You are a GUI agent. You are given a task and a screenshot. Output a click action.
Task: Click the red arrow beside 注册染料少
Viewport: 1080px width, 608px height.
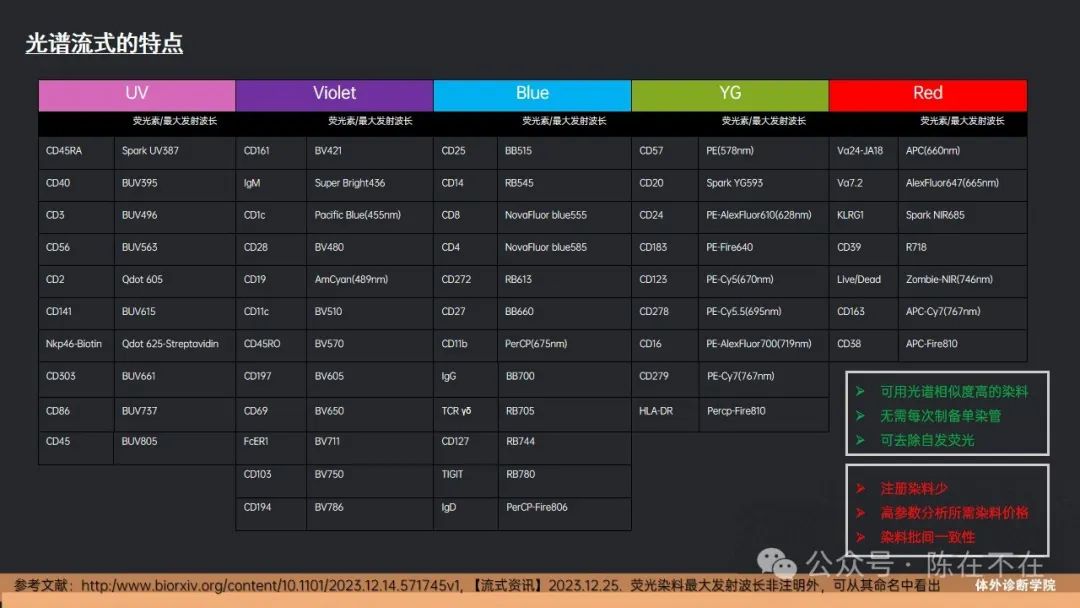859,489
